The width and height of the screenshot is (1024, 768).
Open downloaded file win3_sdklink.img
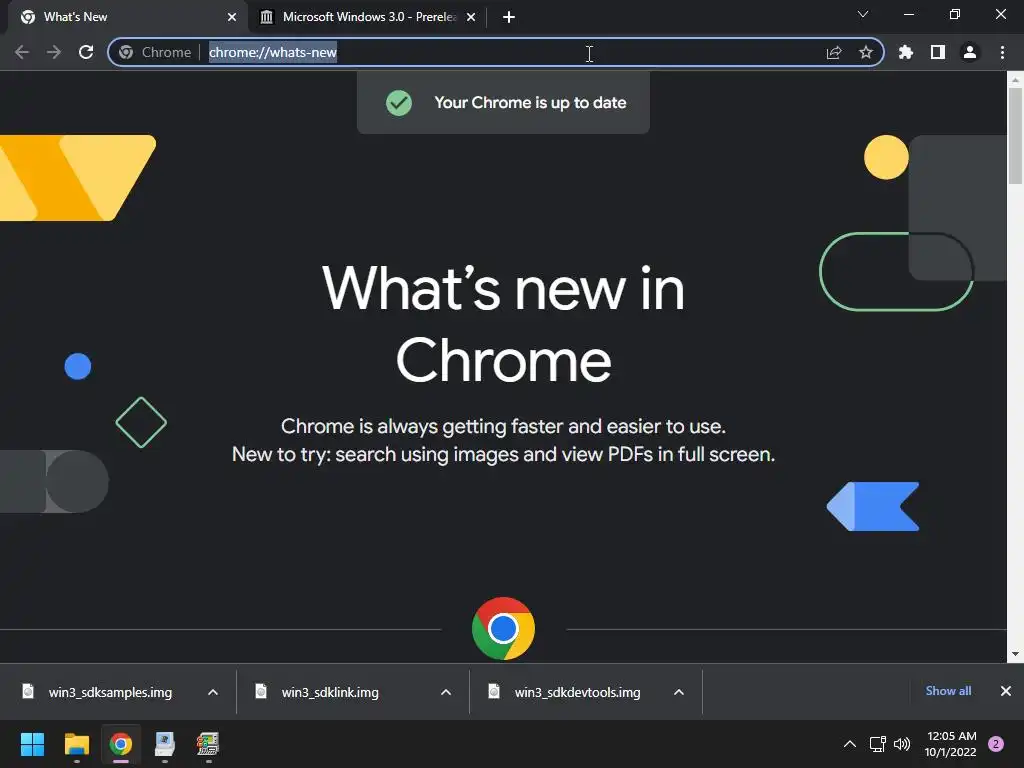[330, 692]
